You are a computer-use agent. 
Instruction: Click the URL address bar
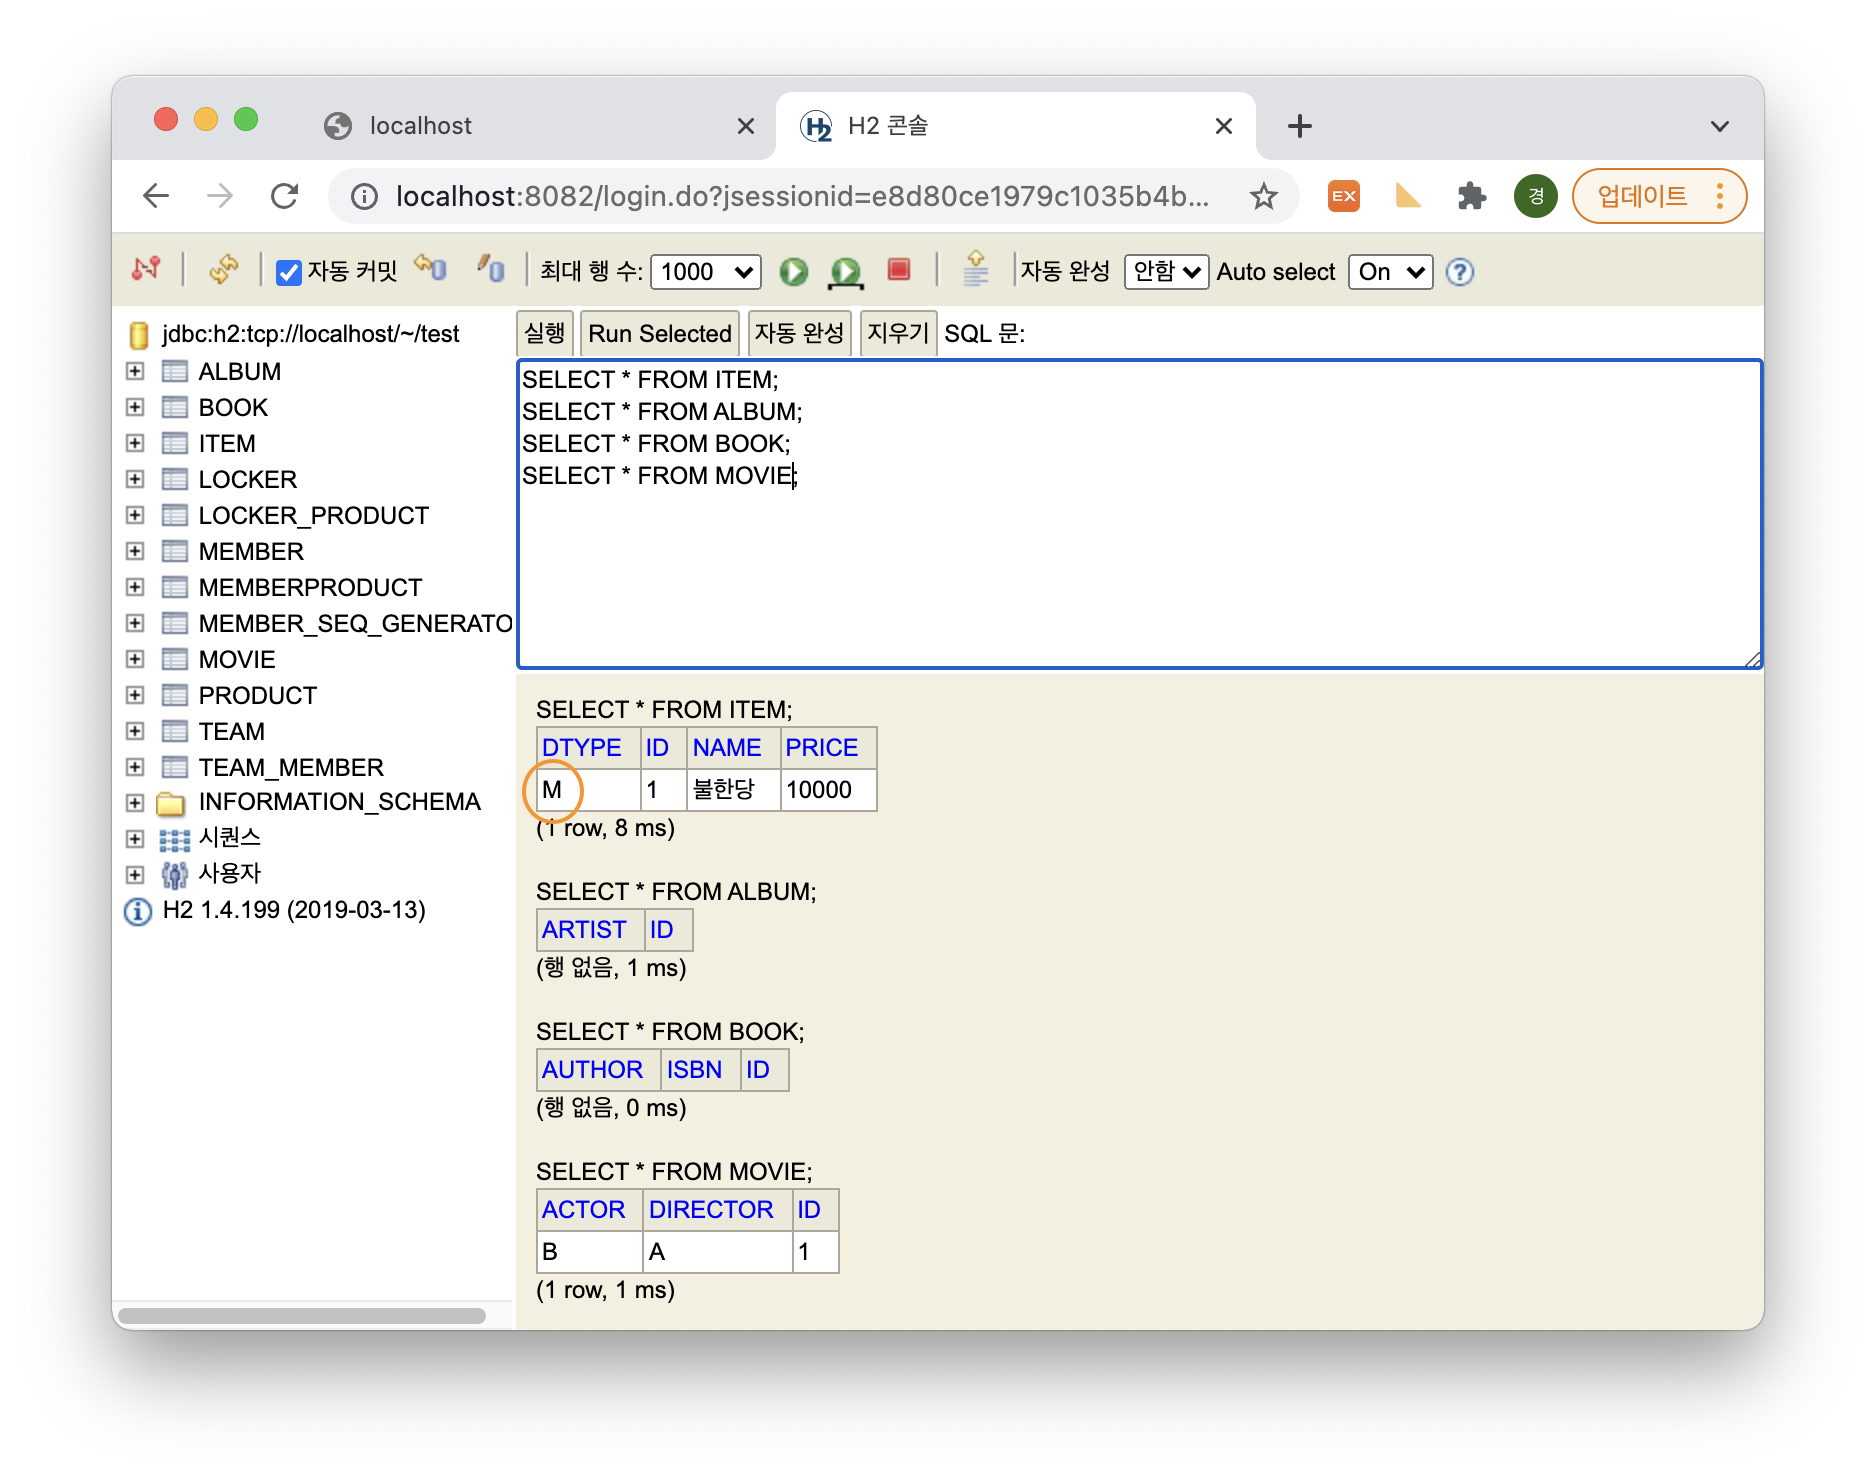pyautogui.click(x=802, y=196)
